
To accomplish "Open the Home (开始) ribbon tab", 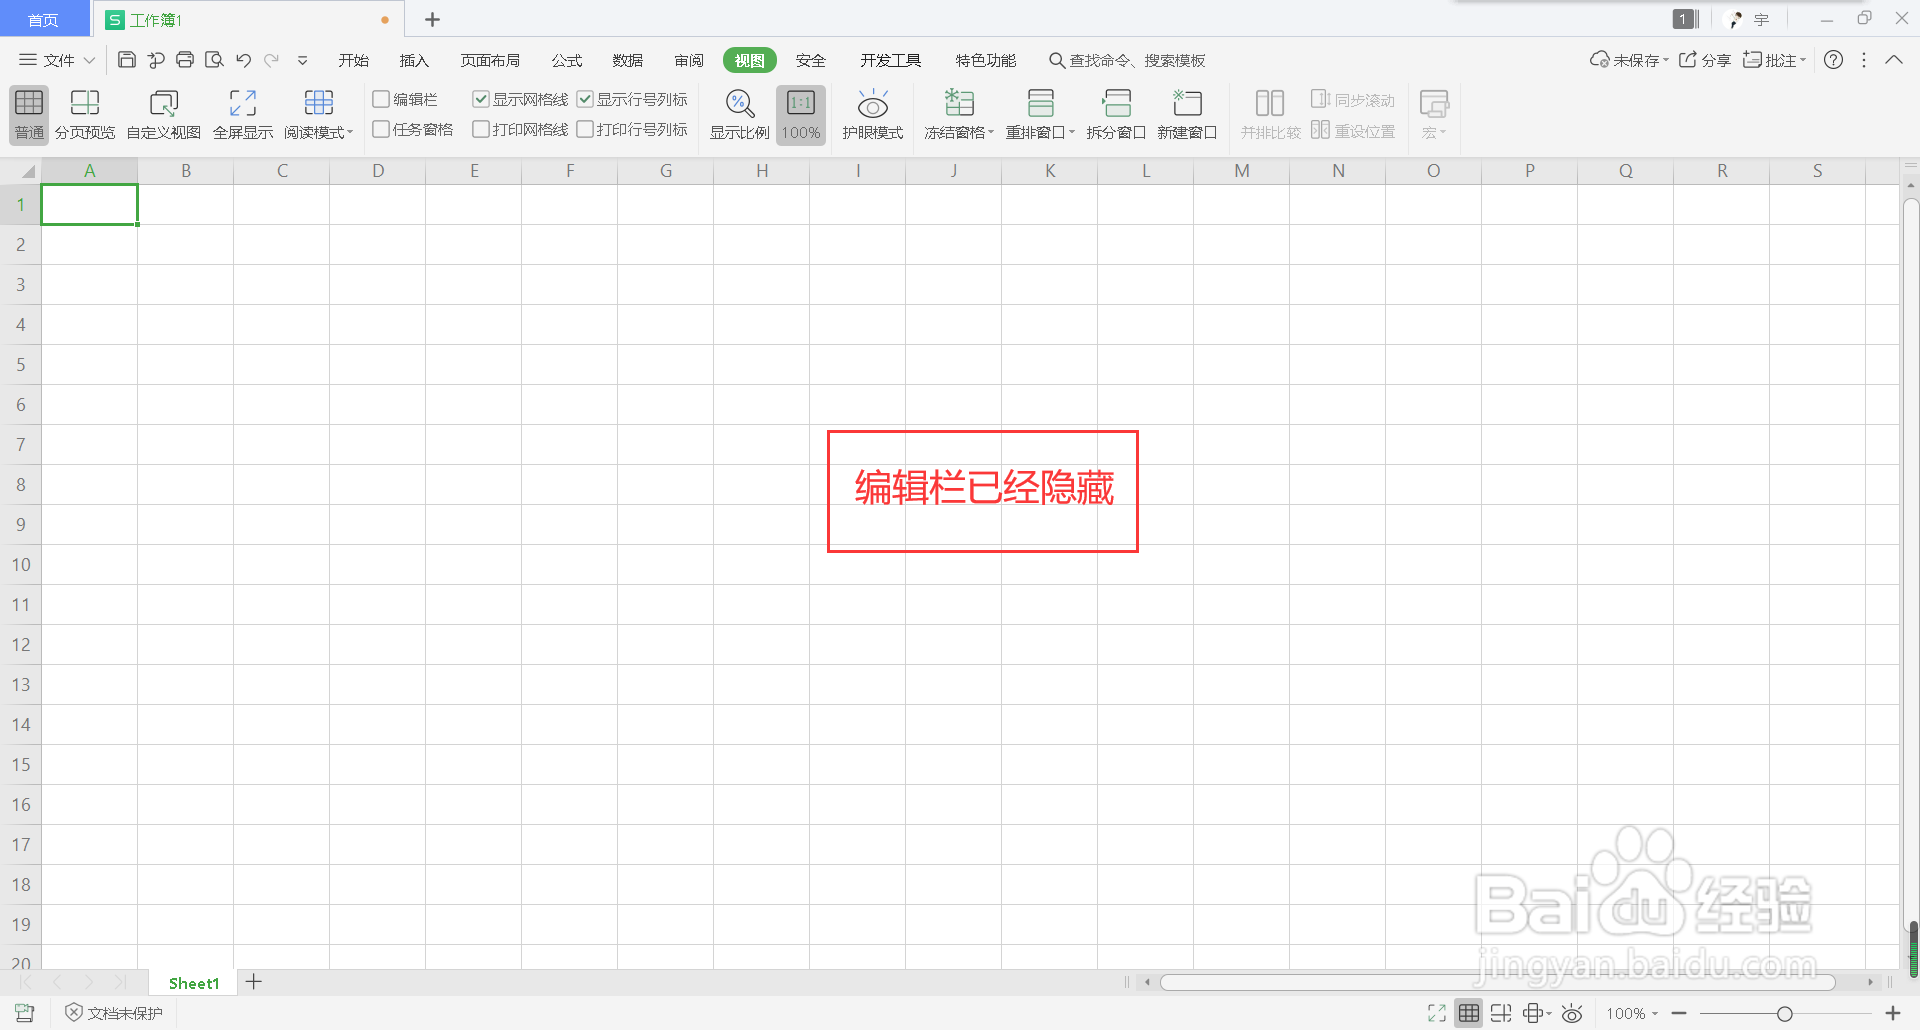I will 354,60.
